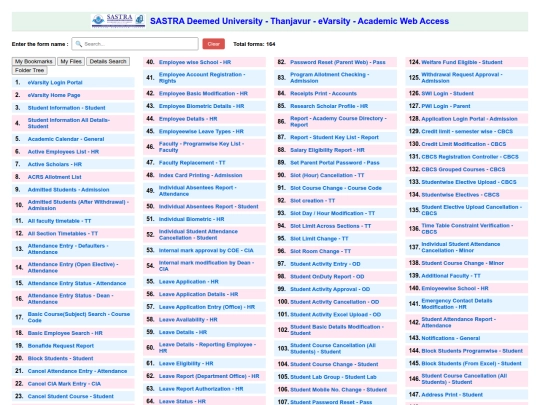Open Notifications - General
This screenshot has width=540, height=405.
[x=450, y=338]
